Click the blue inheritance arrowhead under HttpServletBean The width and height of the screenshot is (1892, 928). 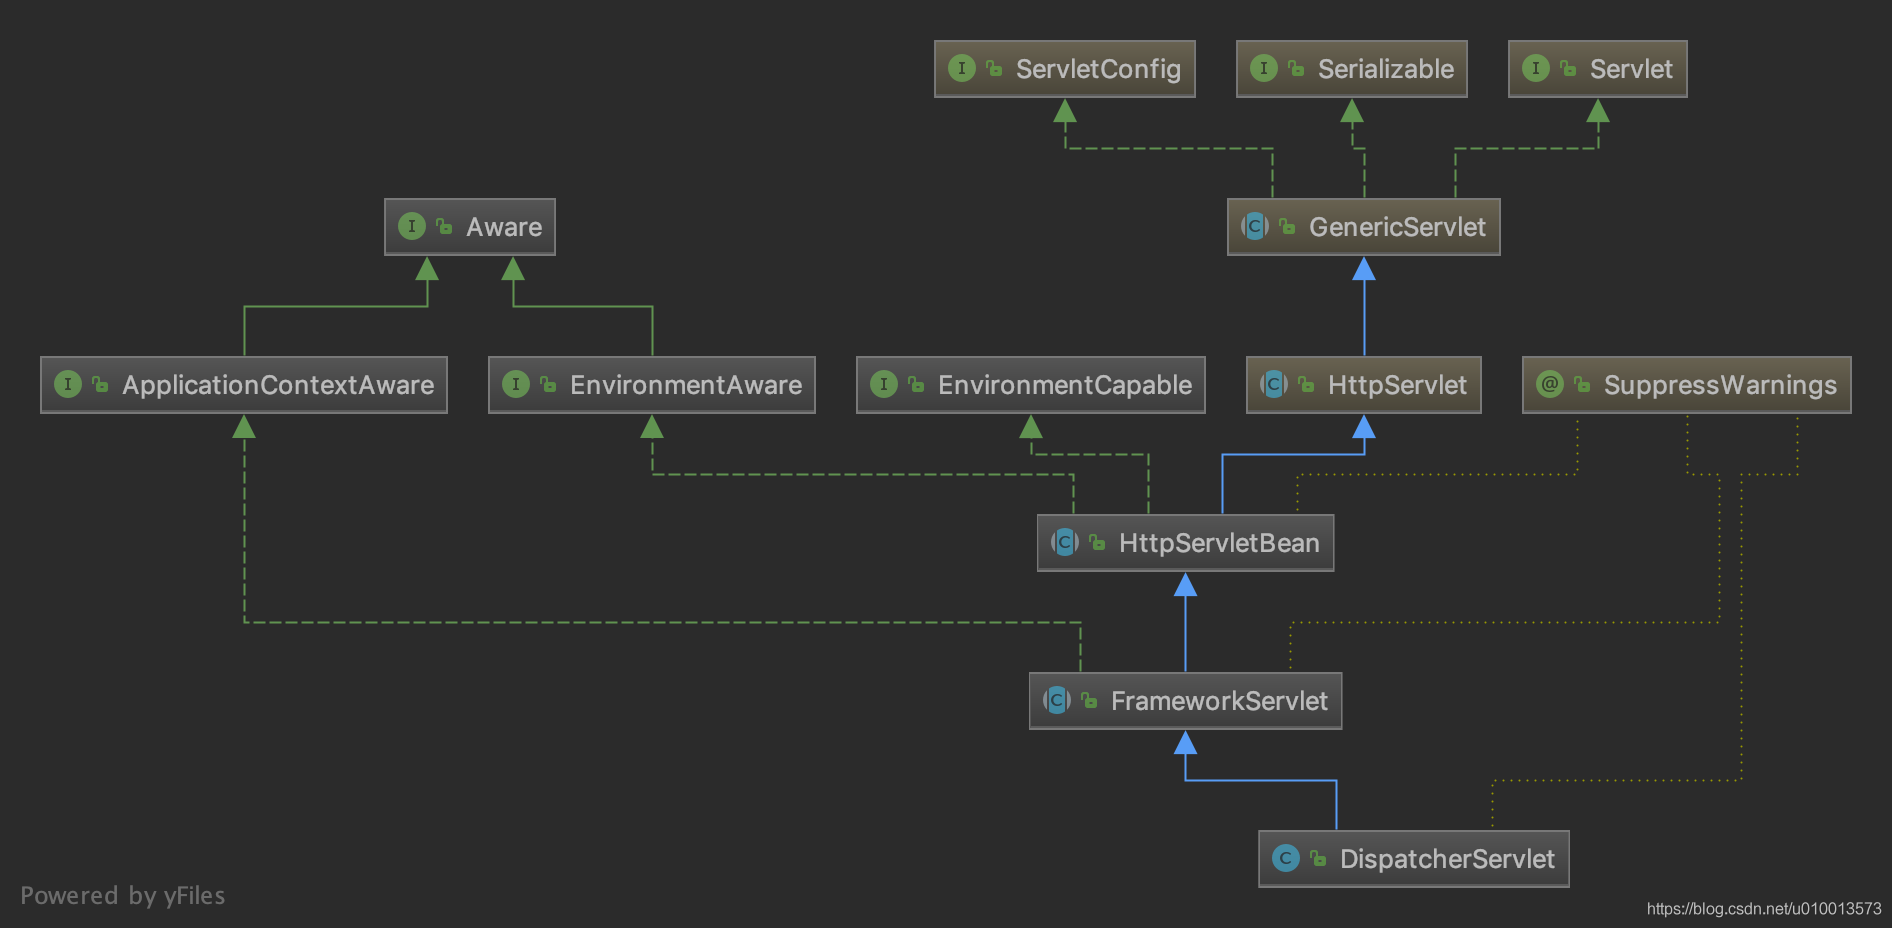[1185, 585]
